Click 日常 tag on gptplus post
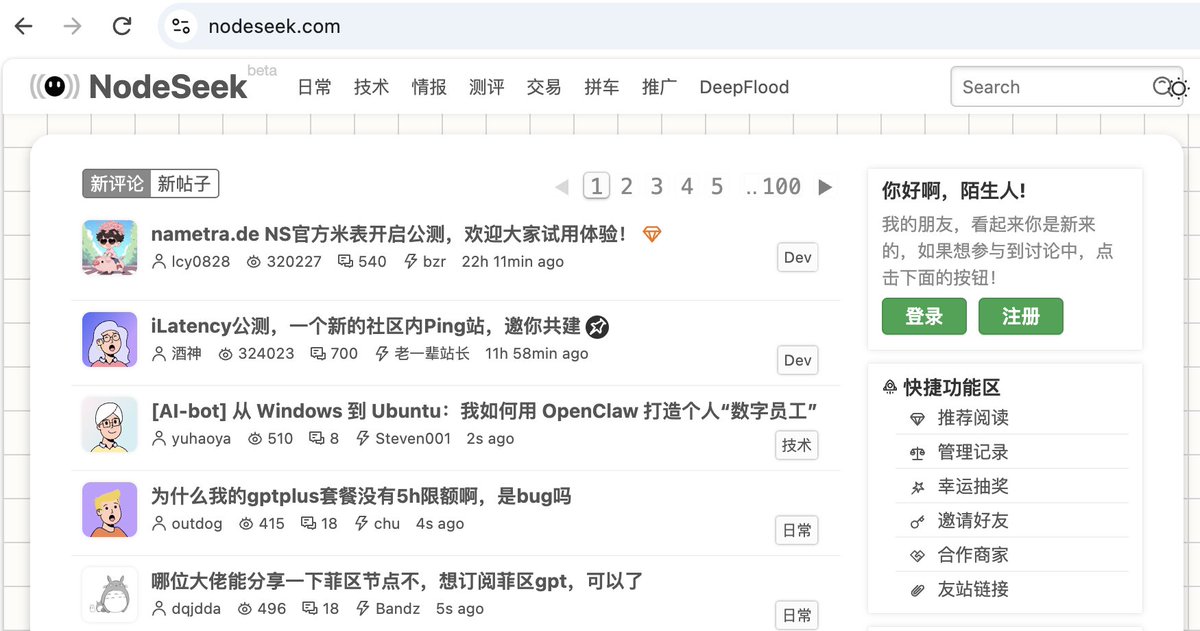Viewport: 1200px width, 631px height. pyautogui.click(x=797, y=530)
